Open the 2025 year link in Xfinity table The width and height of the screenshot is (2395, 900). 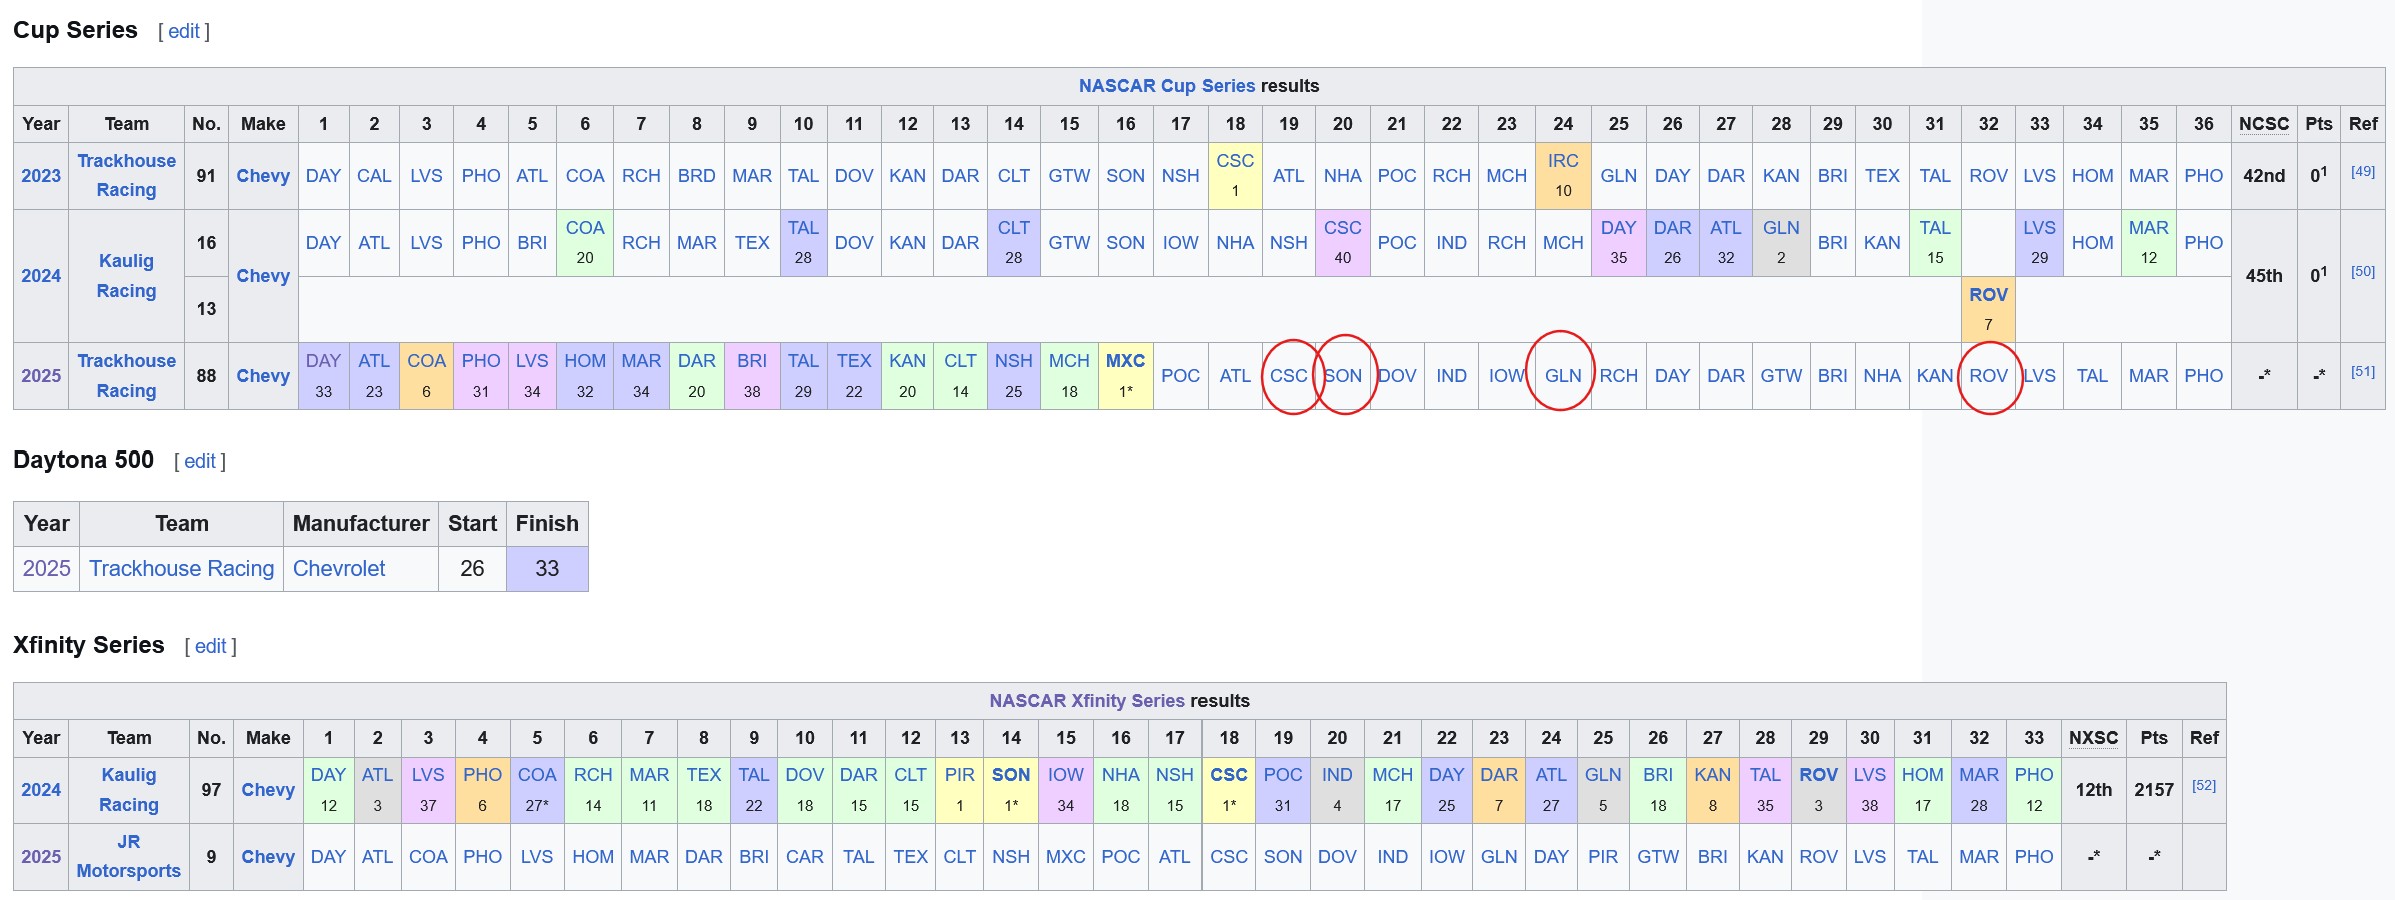(x=41, y=857)
